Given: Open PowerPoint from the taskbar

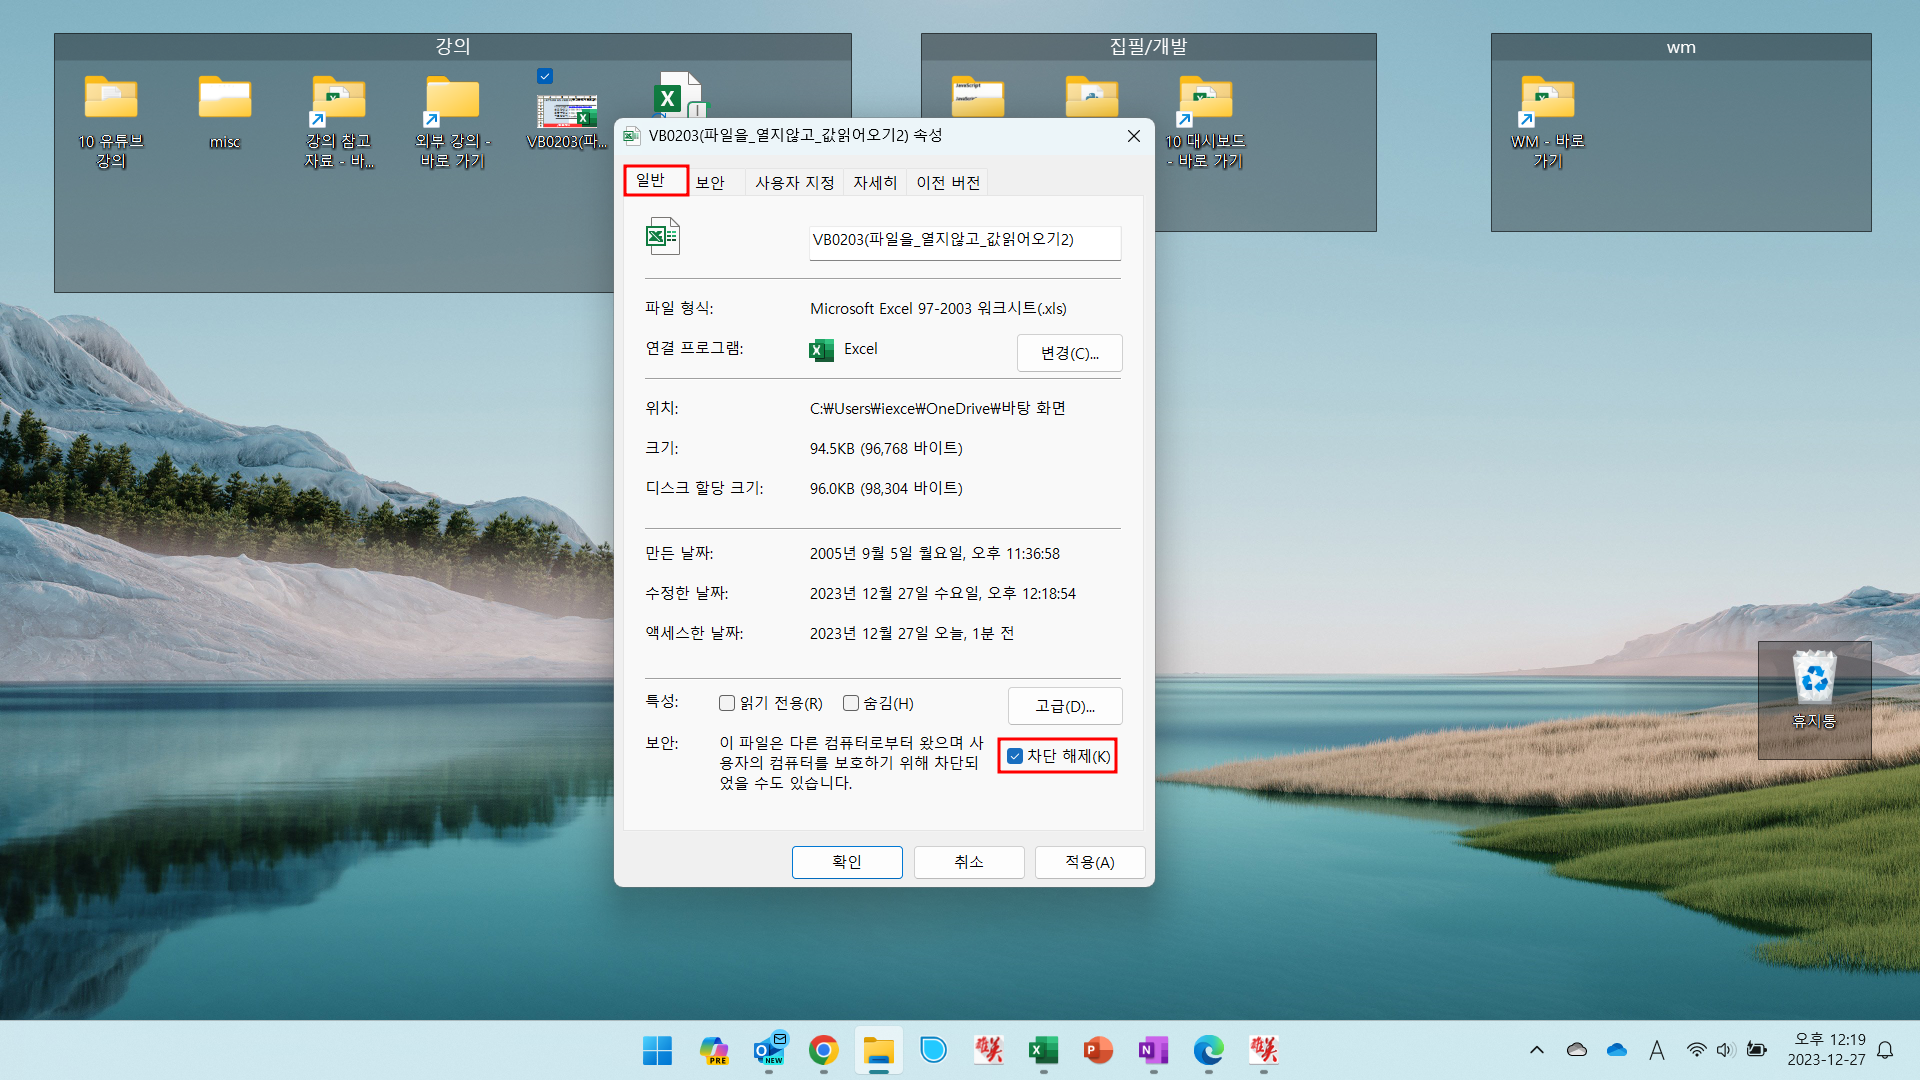Looking at the screenshot, I should pos(1098,1050).
